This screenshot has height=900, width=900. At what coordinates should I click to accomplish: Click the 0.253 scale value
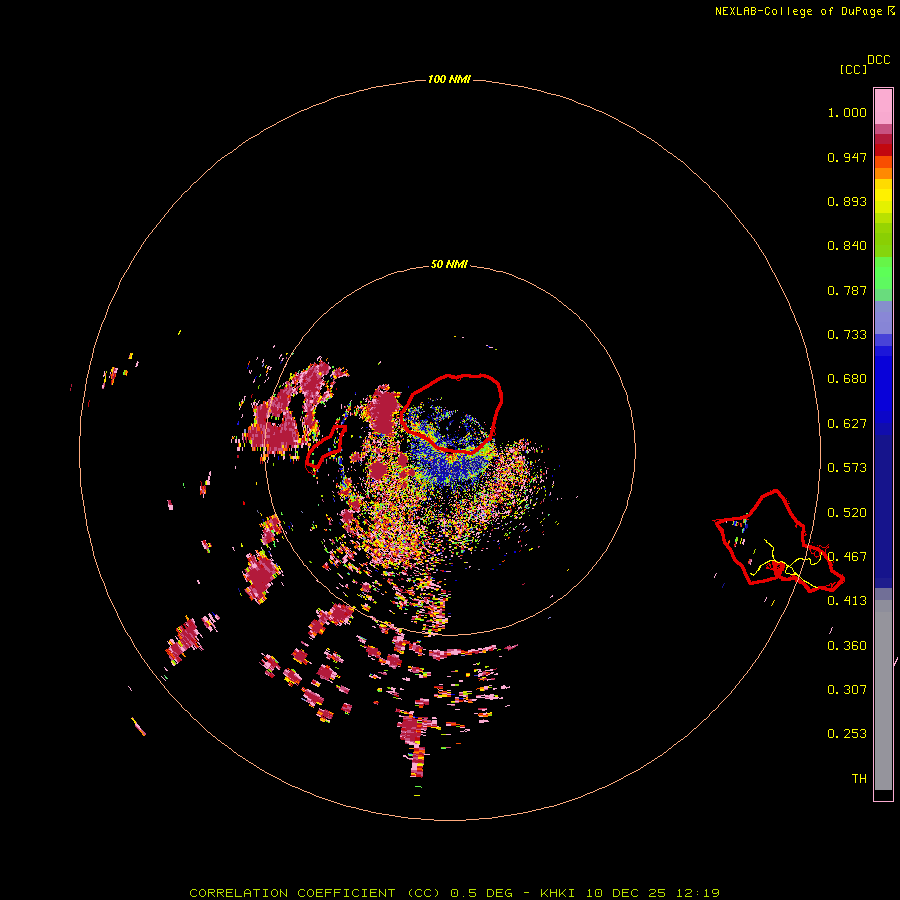pos(847,734)
